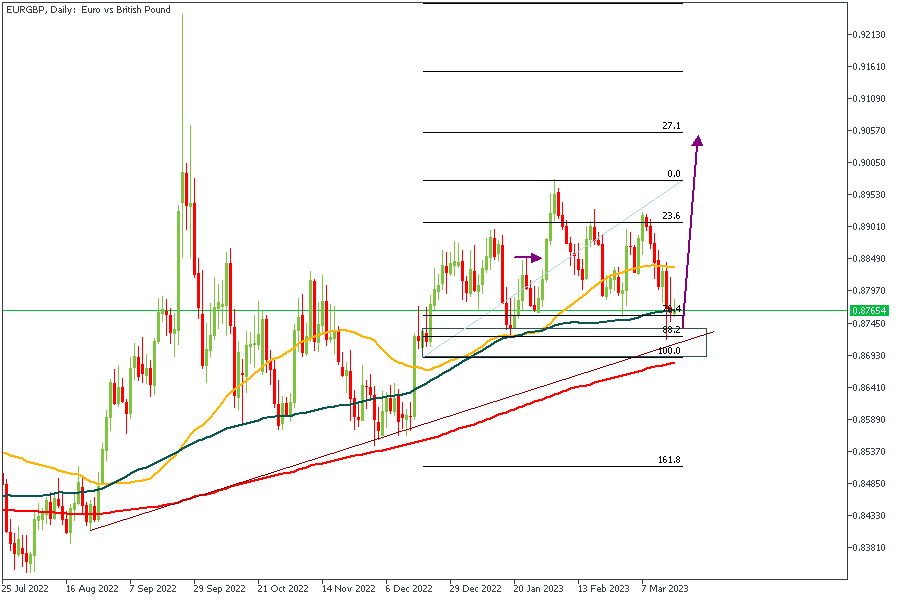Click the 23.6 Fibonacci level label
Screen dimensions: 900x600
tap(671, 216)
